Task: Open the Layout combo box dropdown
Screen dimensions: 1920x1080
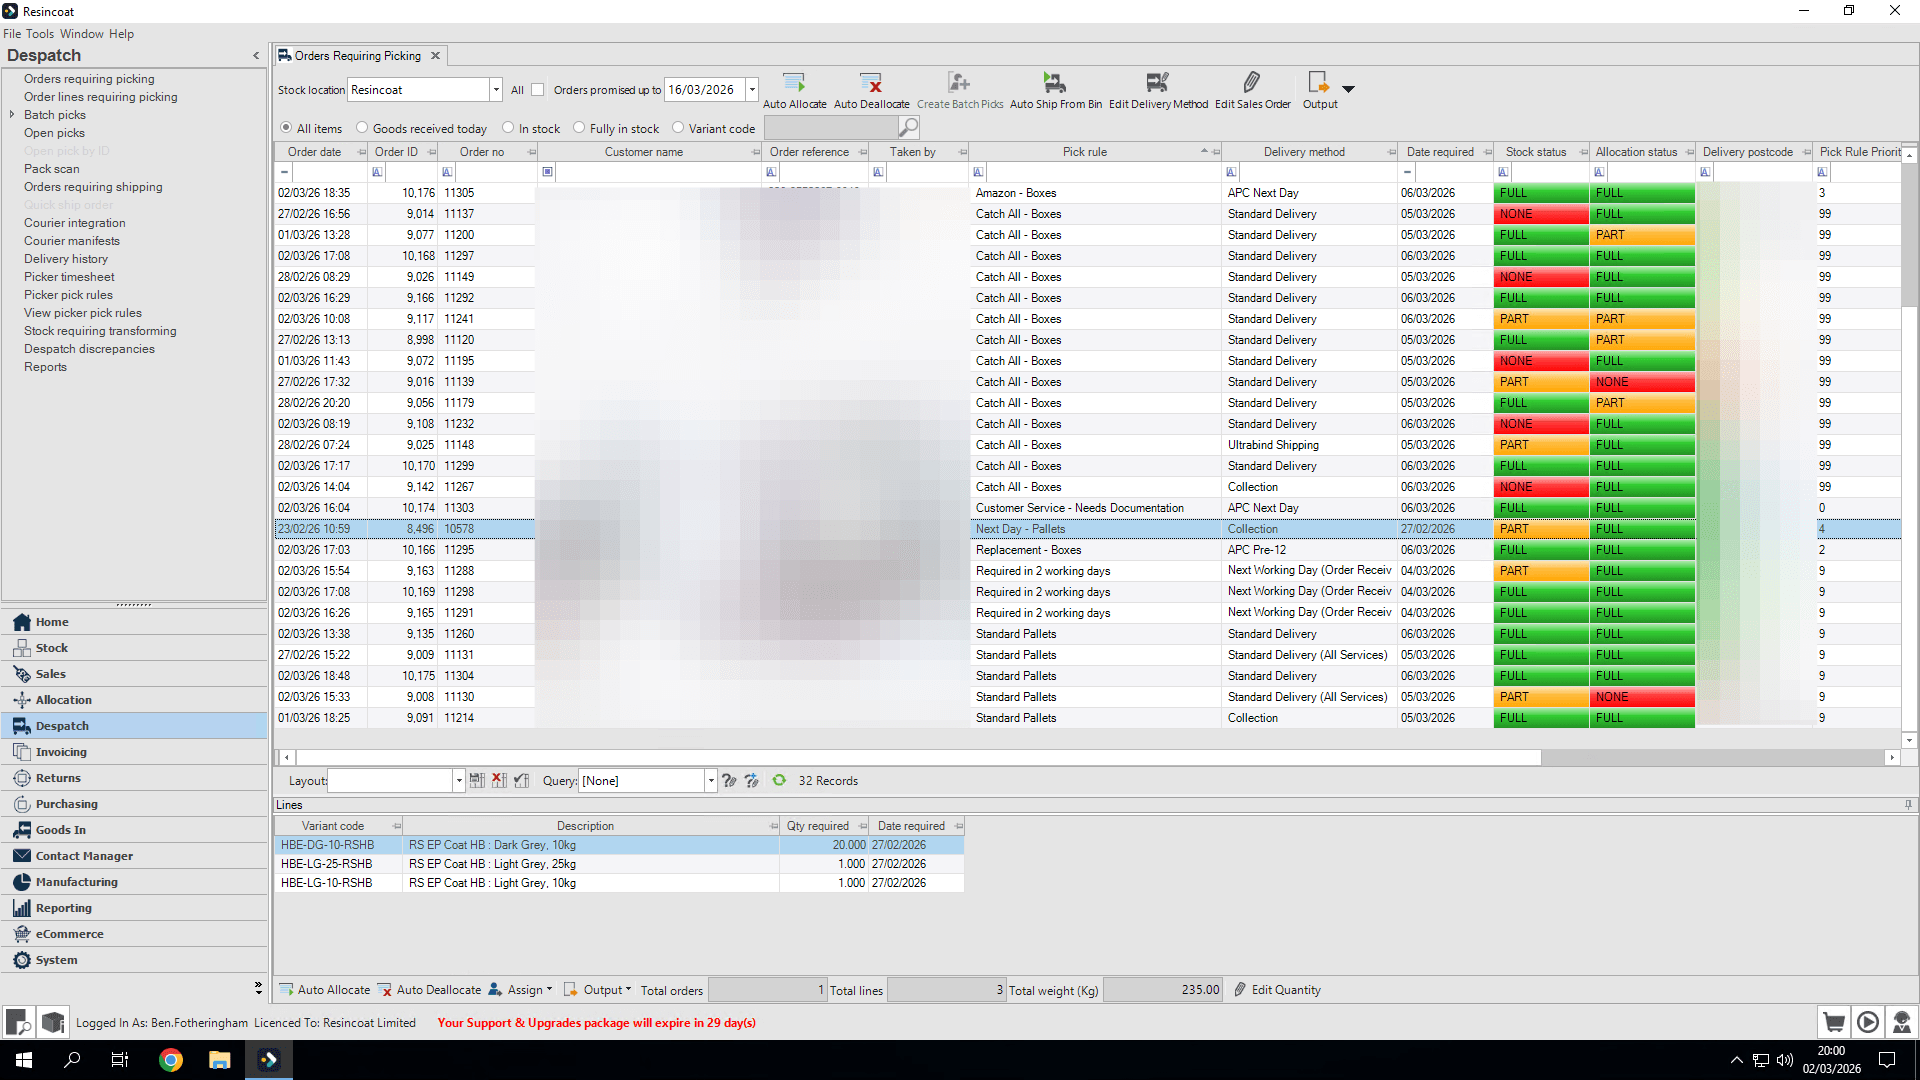Action: 459,781
